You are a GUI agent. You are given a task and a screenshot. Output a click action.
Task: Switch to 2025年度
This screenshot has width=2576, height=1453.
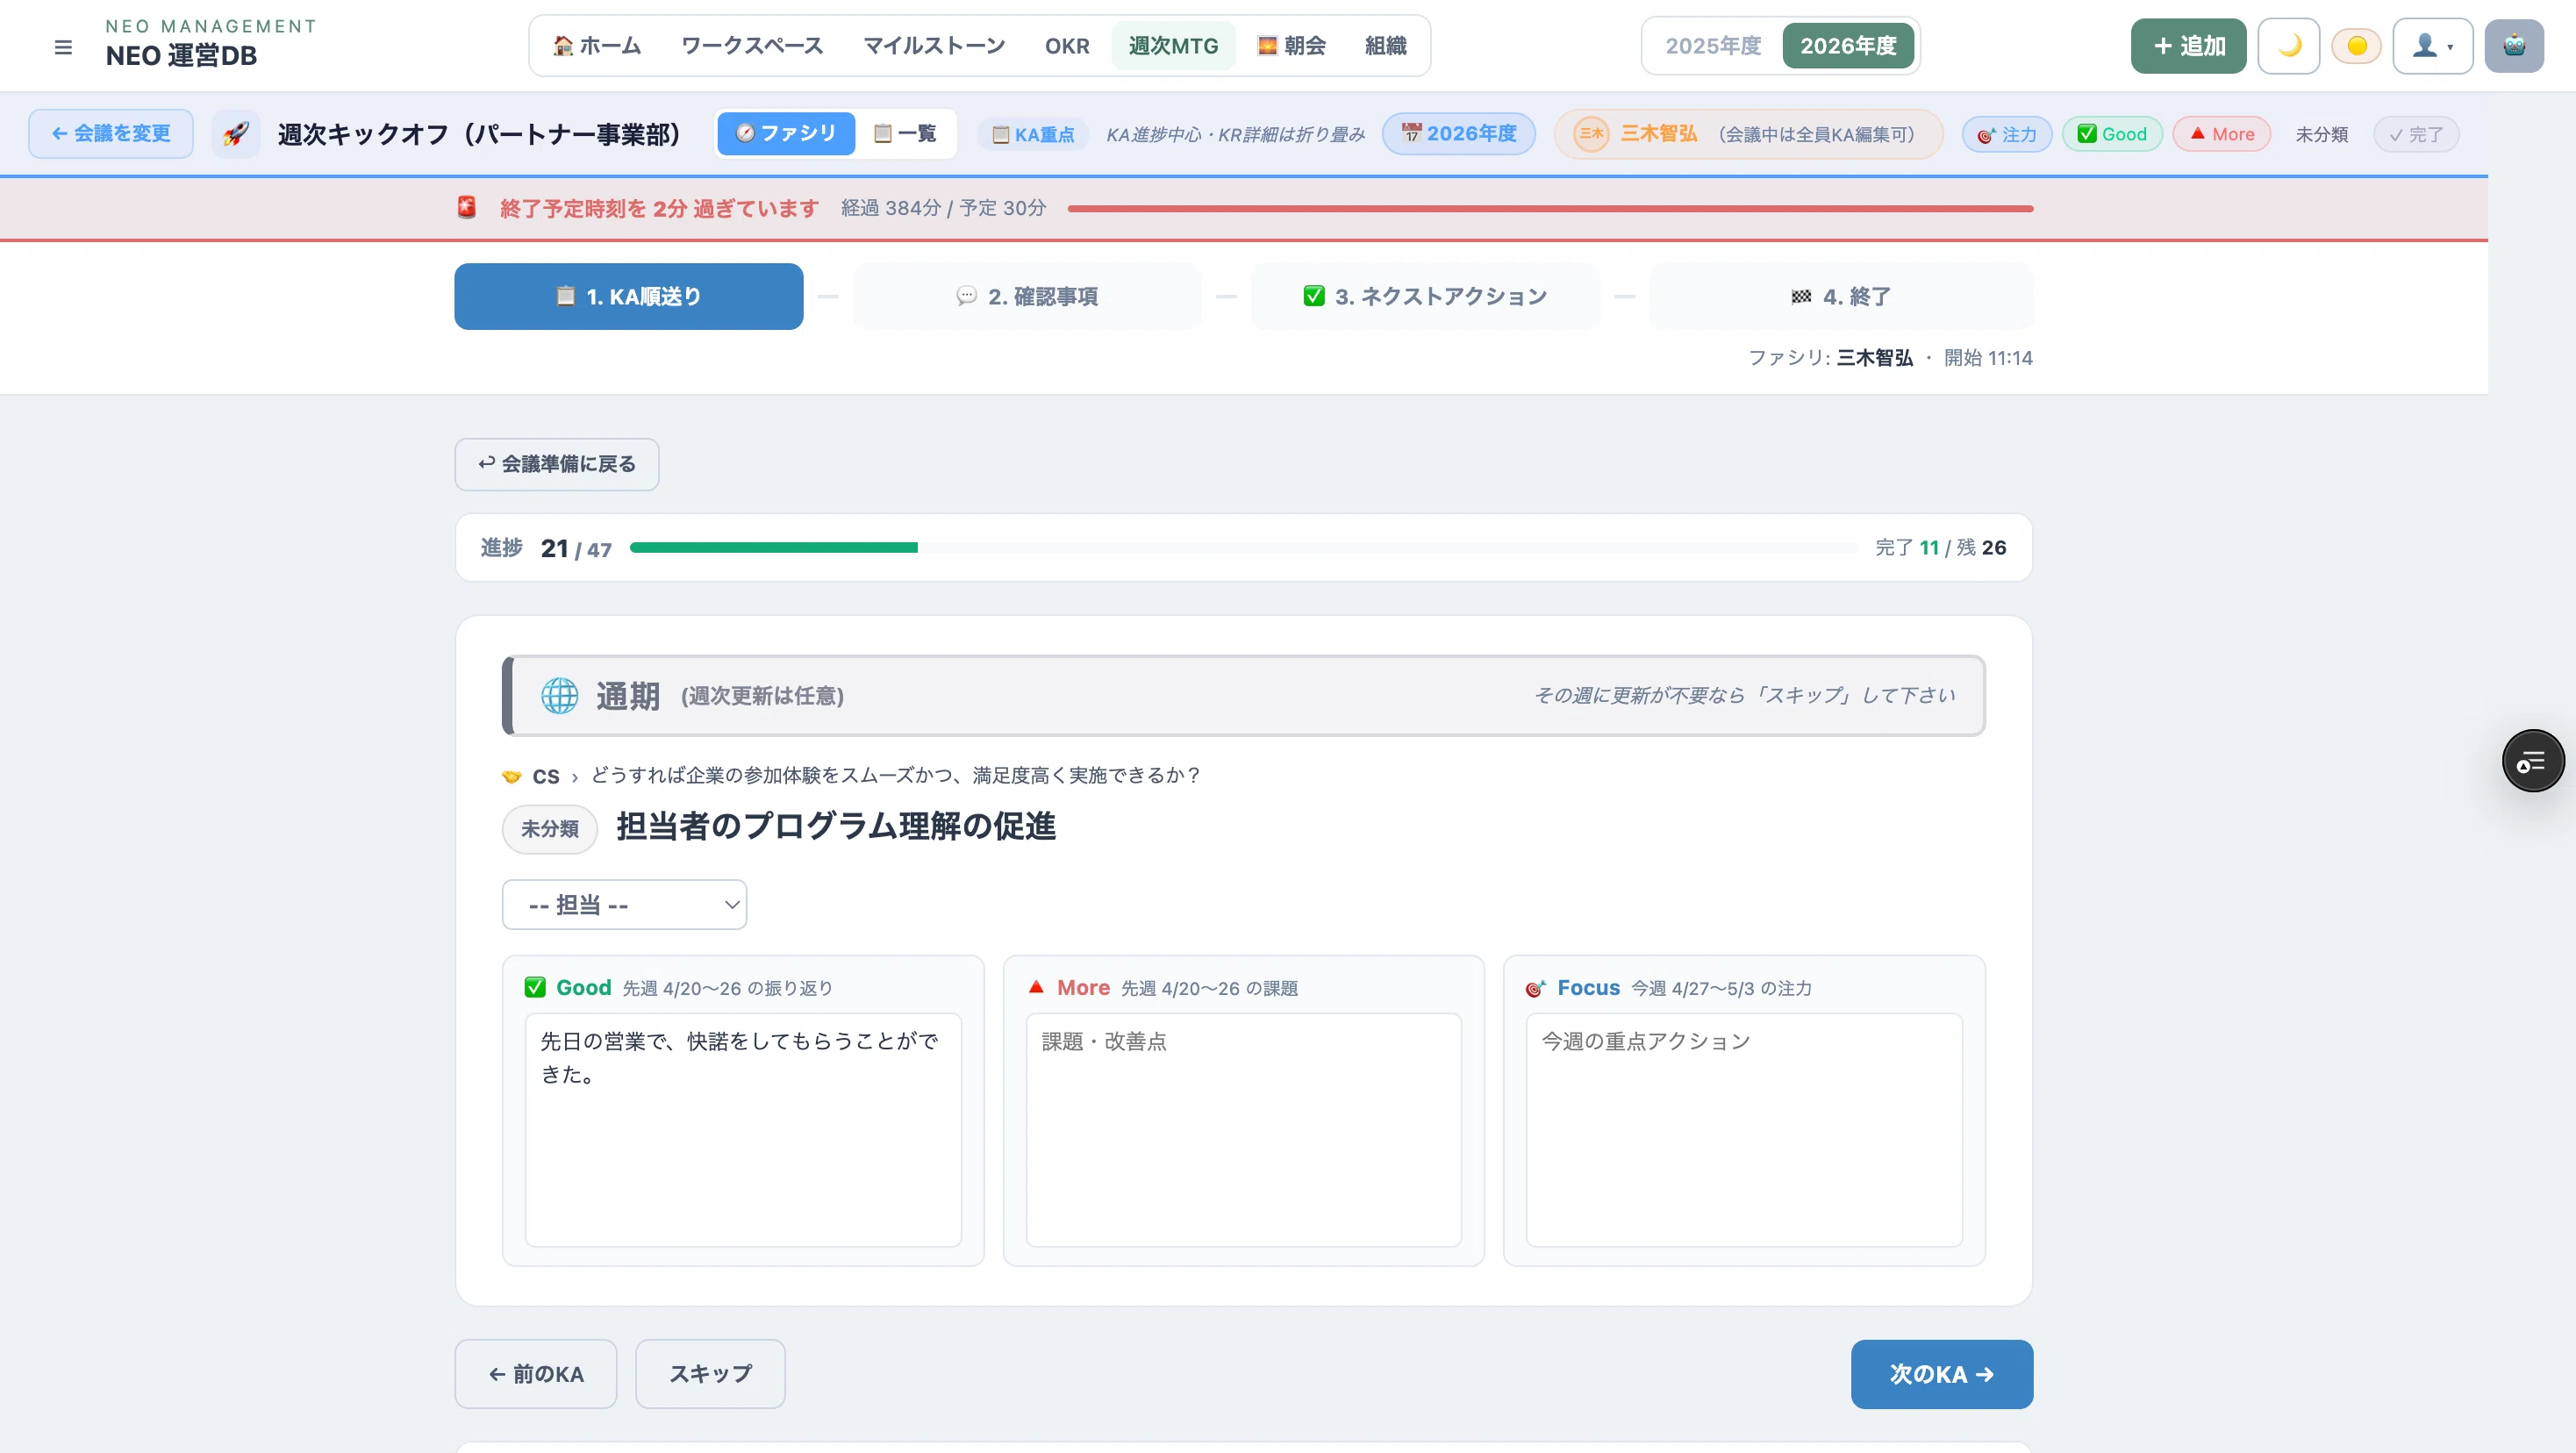pyautogui.click(x=1713, y=46)
